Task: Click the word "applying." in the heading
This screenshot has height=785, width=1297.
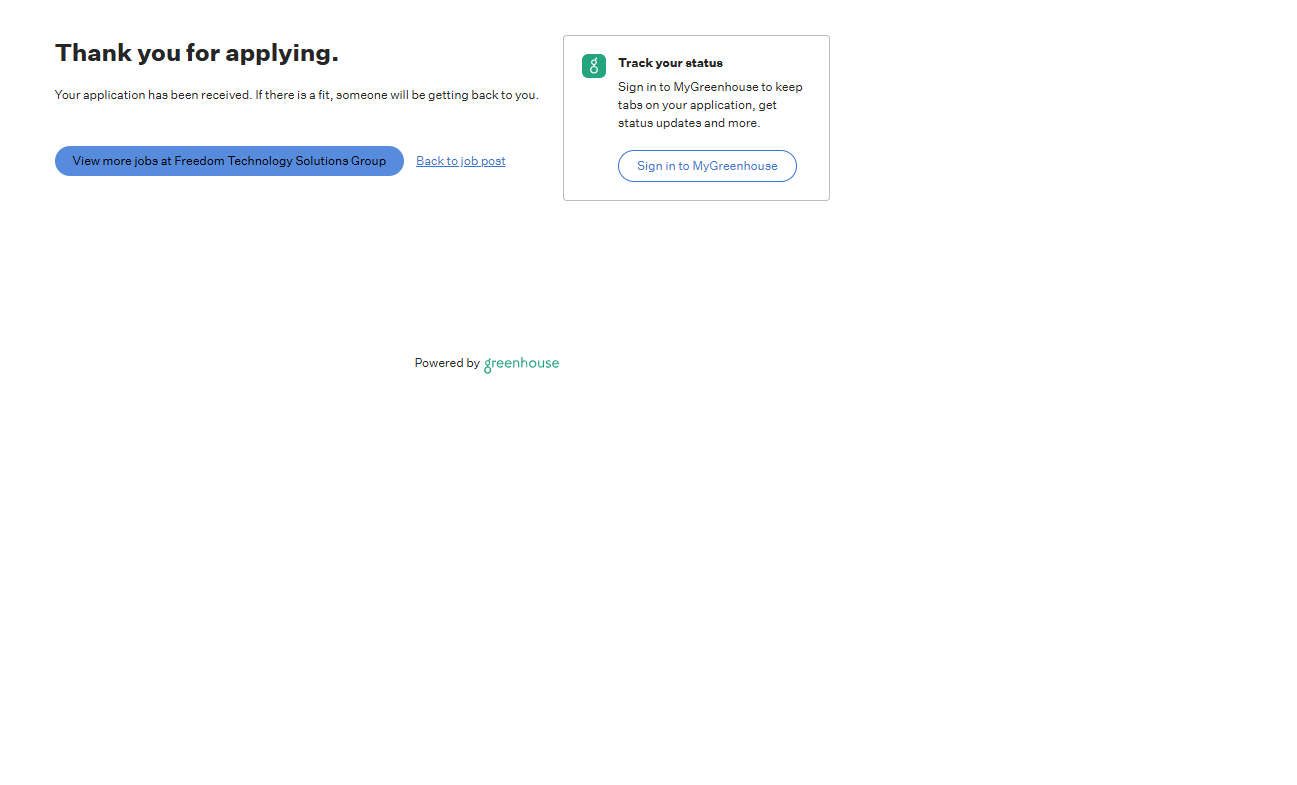Action: [x=282, y=53]
